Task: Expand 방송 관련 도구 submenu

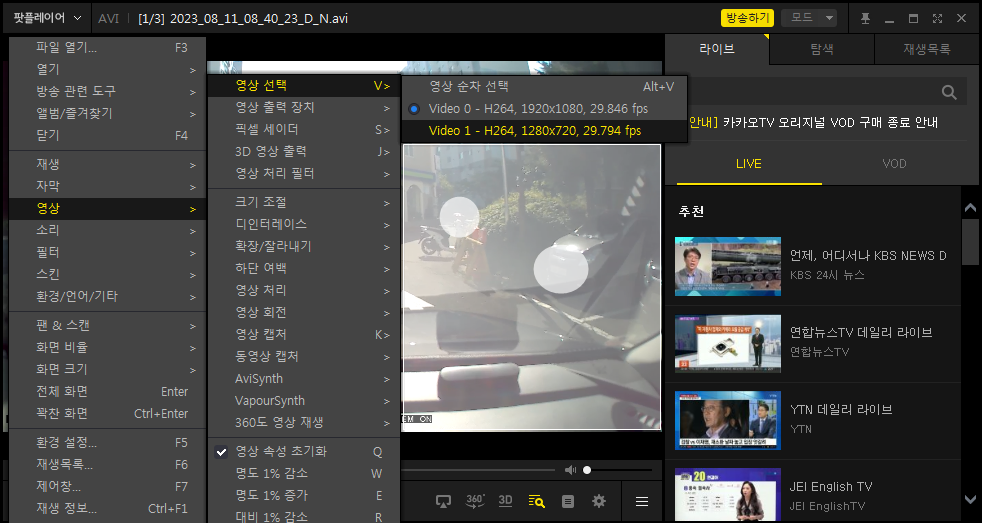Action: click(x=107, y=91)
